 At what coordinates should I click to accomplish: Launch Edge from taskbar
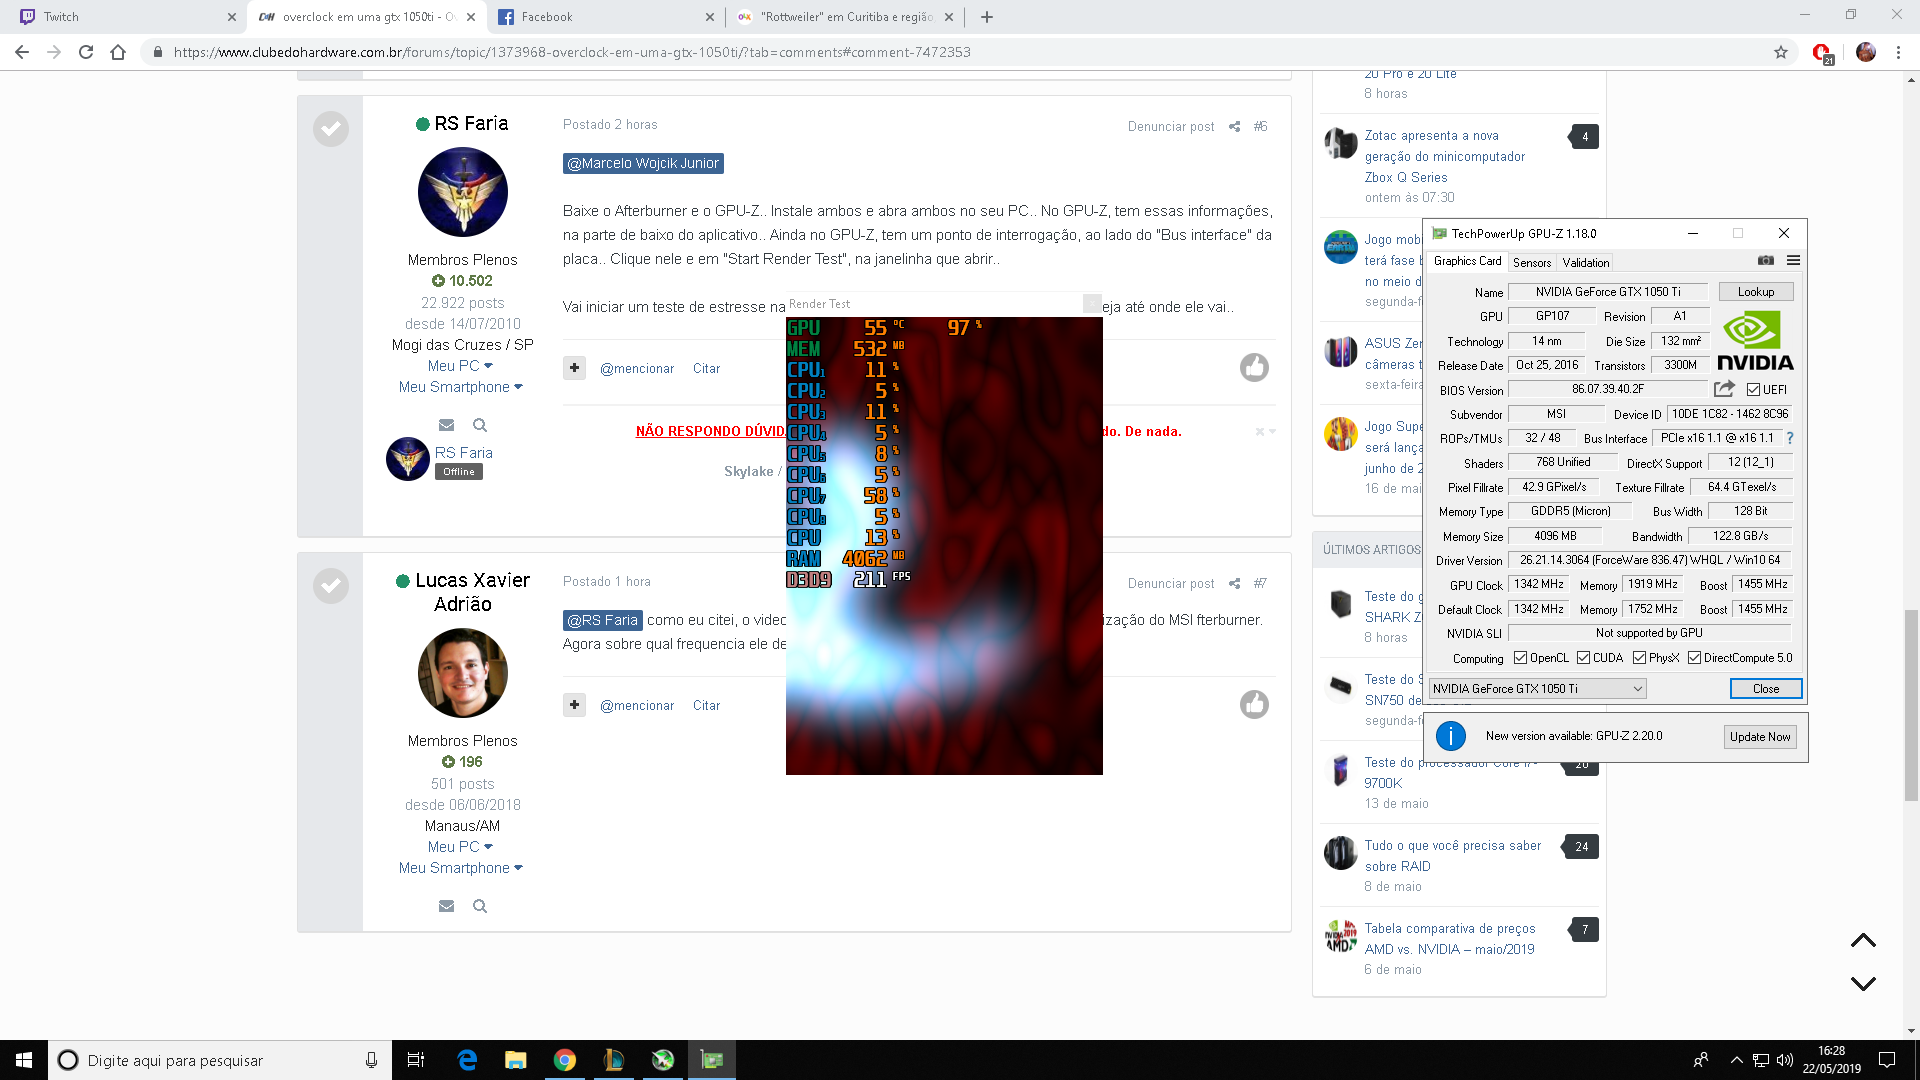467,1060
